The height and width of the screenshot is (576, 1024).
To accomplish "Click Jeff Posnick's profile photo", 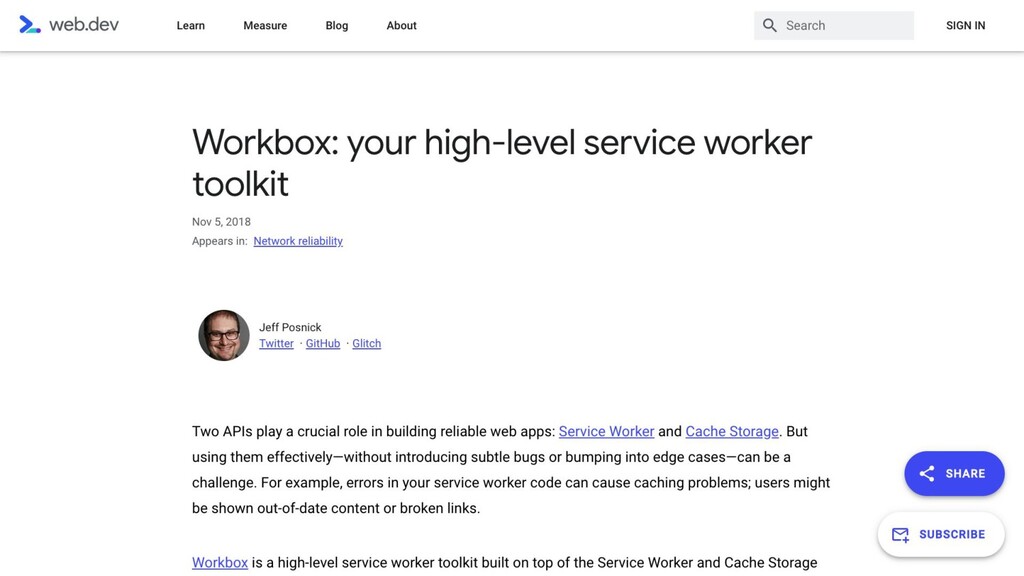I will point(224,335).
